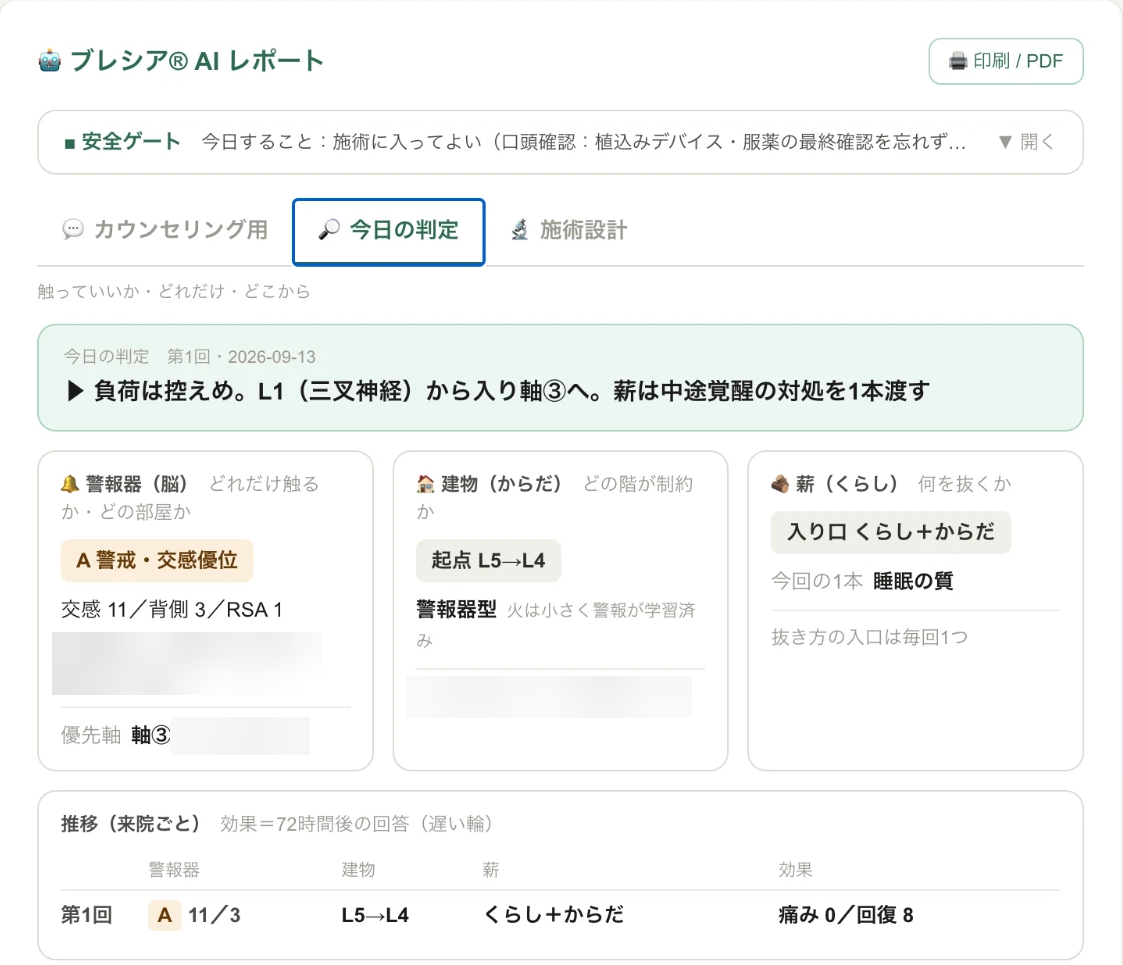The height and width of the screenshot is (965, 1123).
Task: Click the firewood icon beside 薪（くらし）
Action: [x=780, y=484]
